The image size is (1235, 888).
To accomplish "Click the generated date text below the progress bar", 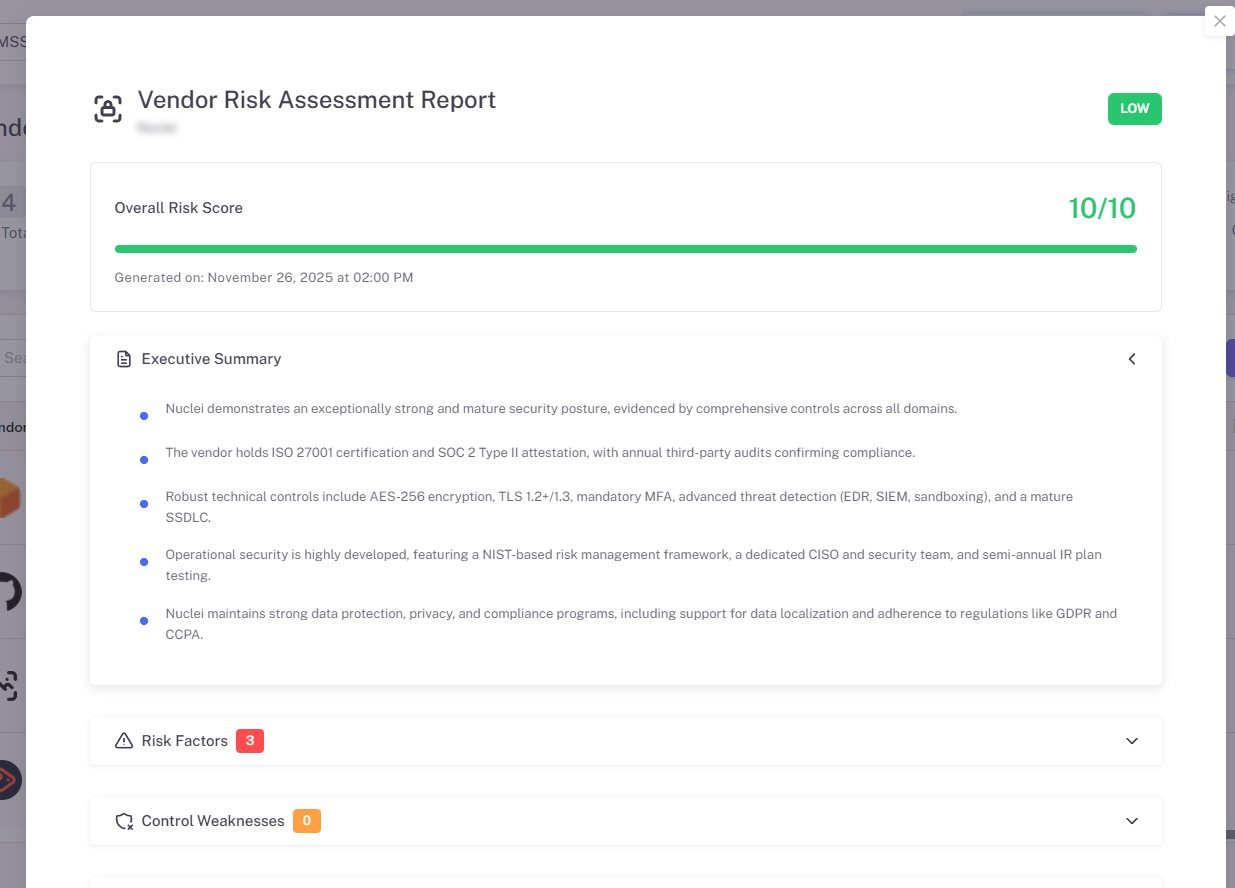I will coord(263,277).
